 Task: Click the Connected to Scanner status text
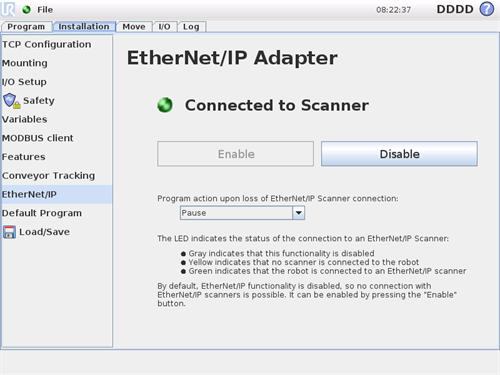point(277,105)
